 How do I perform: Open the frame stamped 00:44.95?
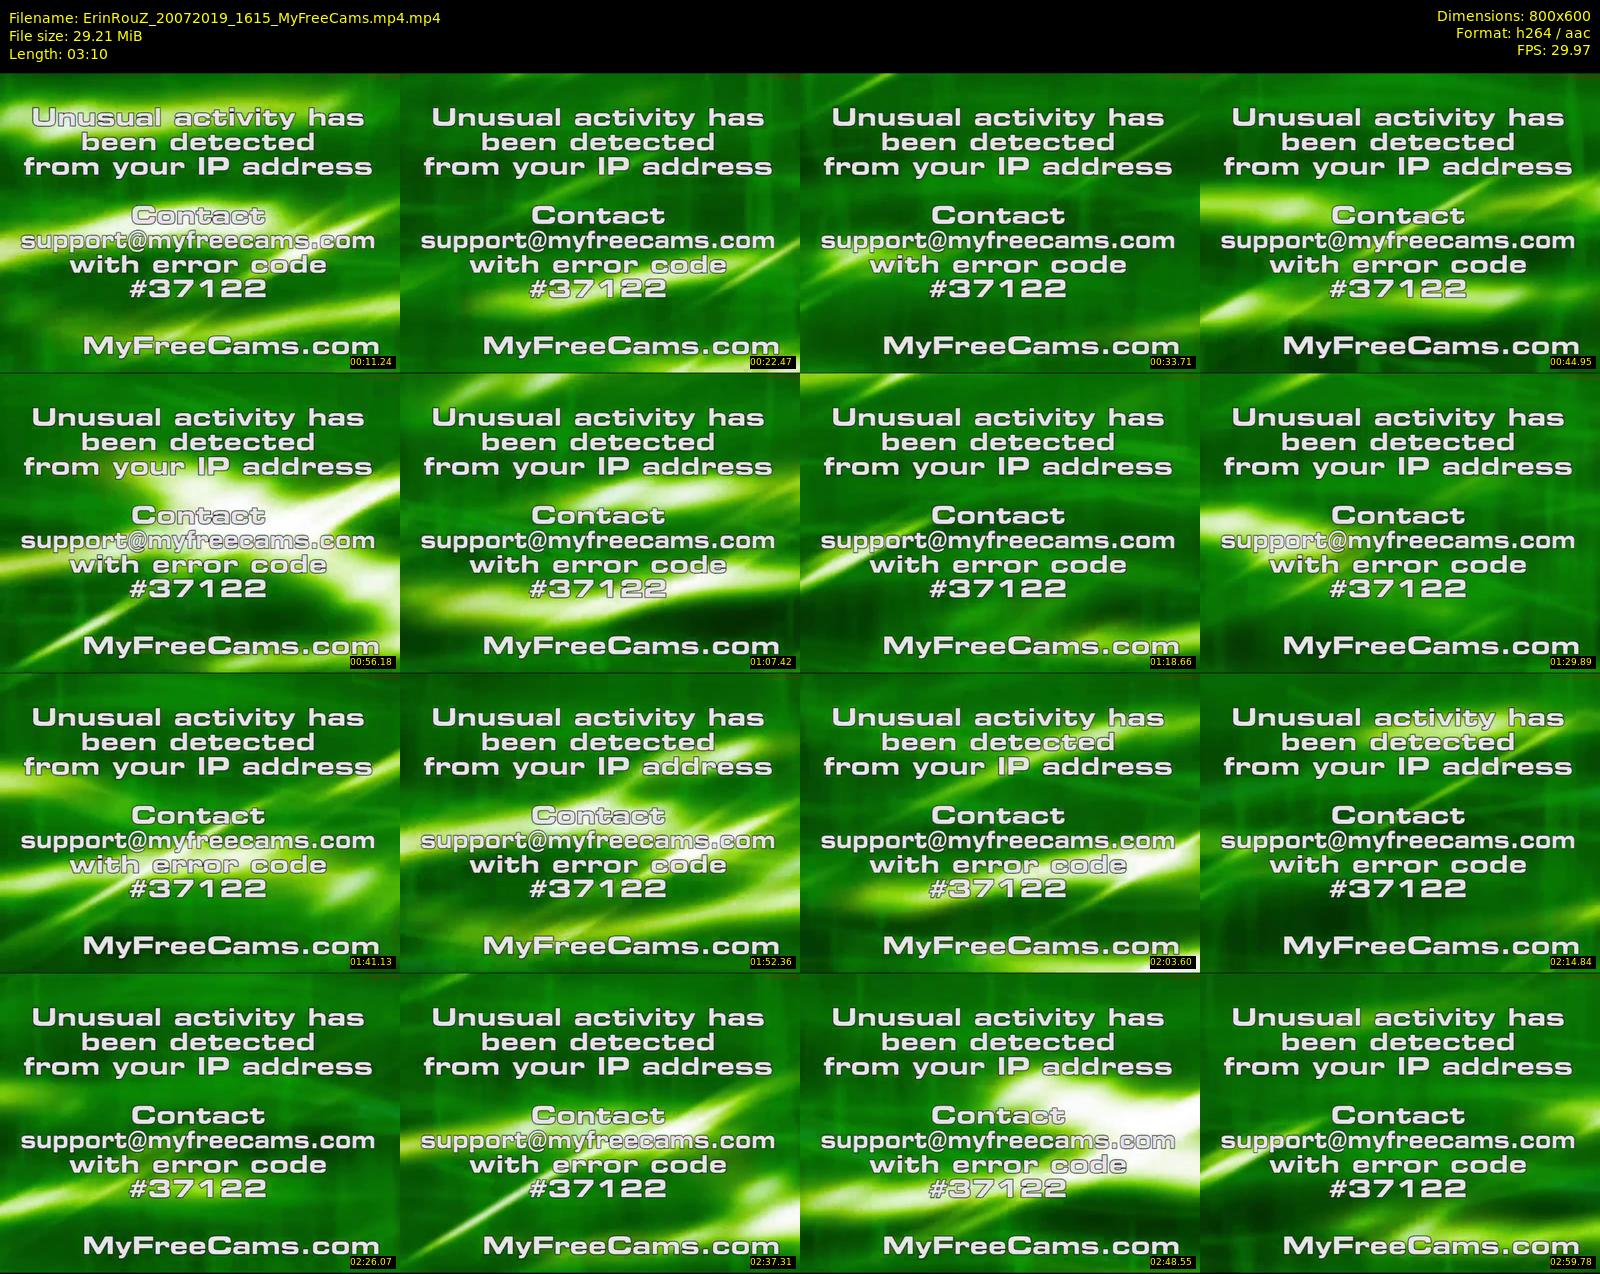tap(1400, 223)
